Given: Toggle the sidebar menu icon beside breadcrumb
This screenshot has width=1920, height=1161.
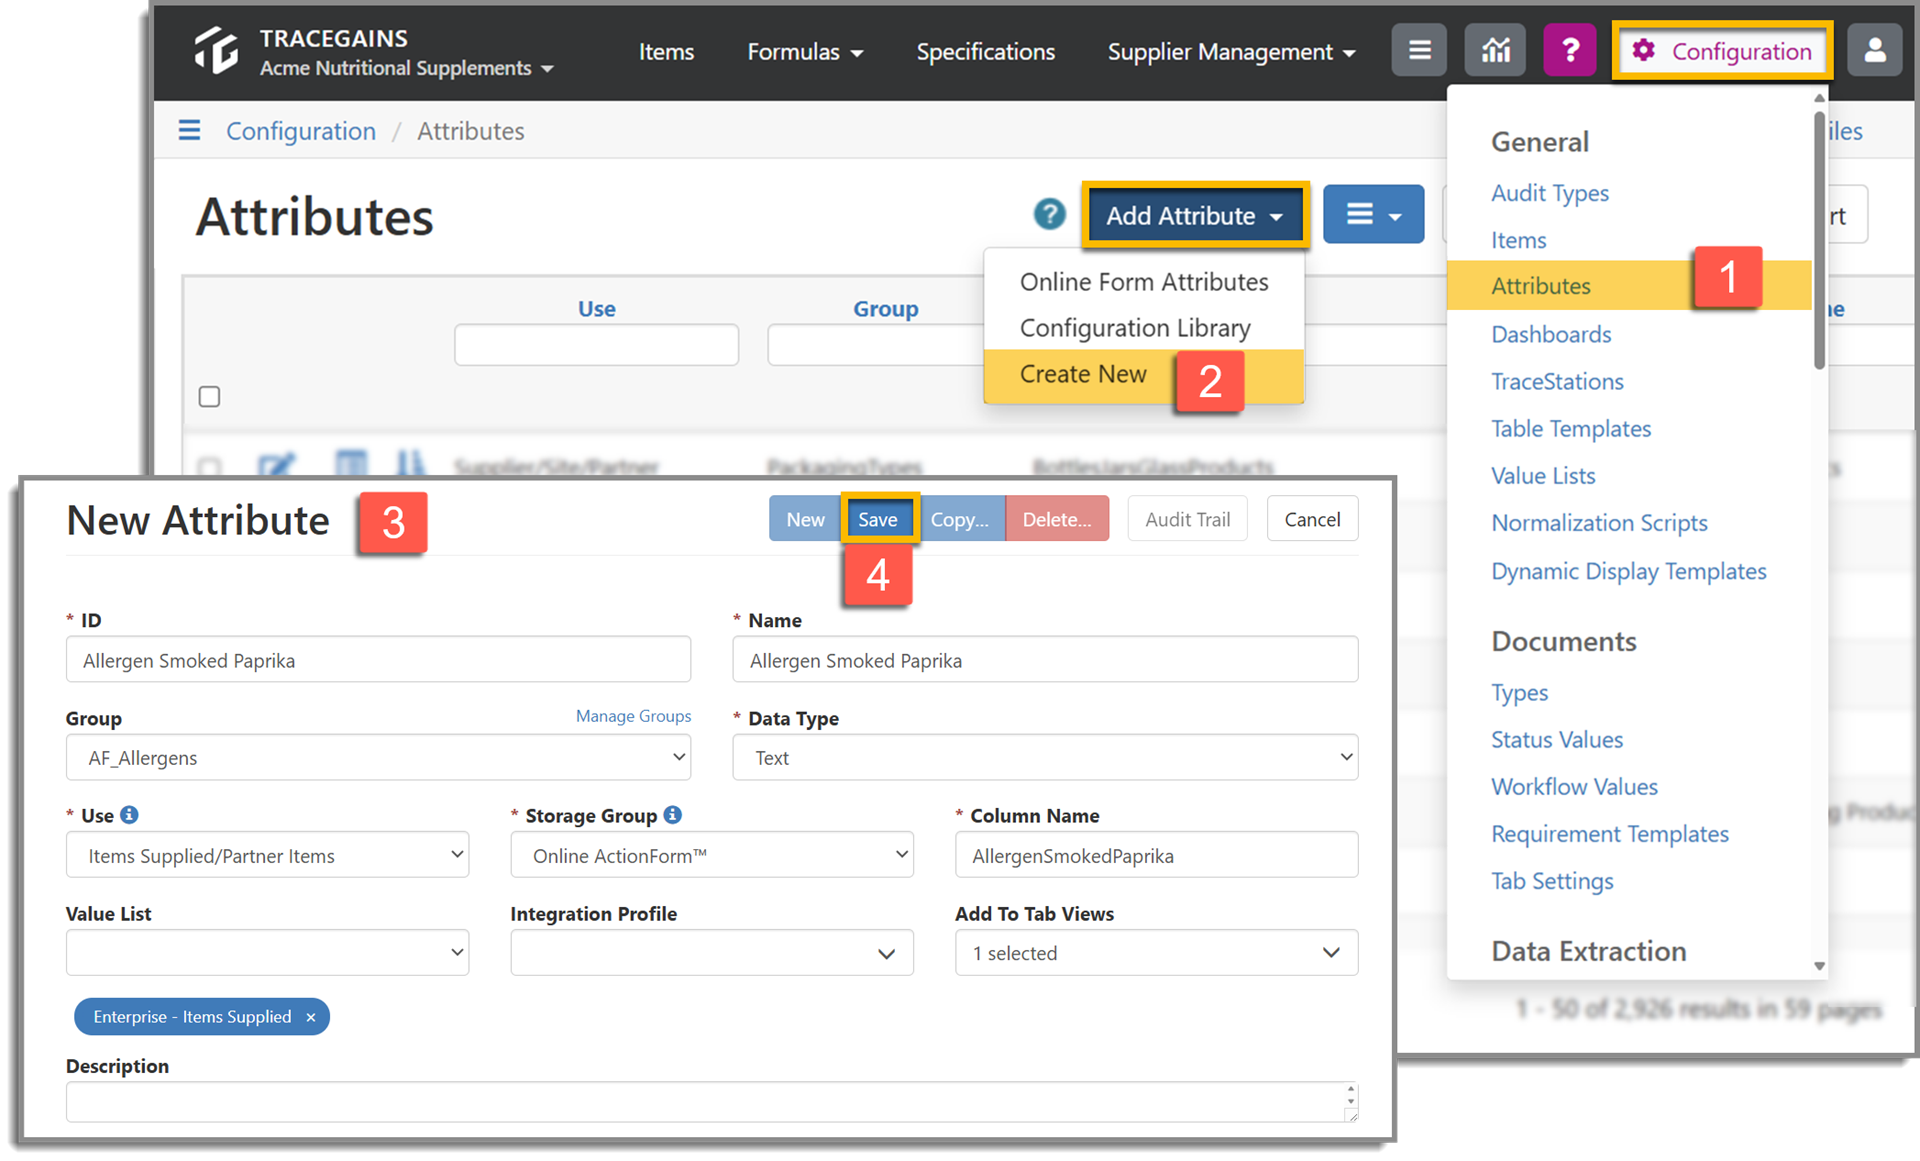Looking at the screenshot, I should pos(189,130).
